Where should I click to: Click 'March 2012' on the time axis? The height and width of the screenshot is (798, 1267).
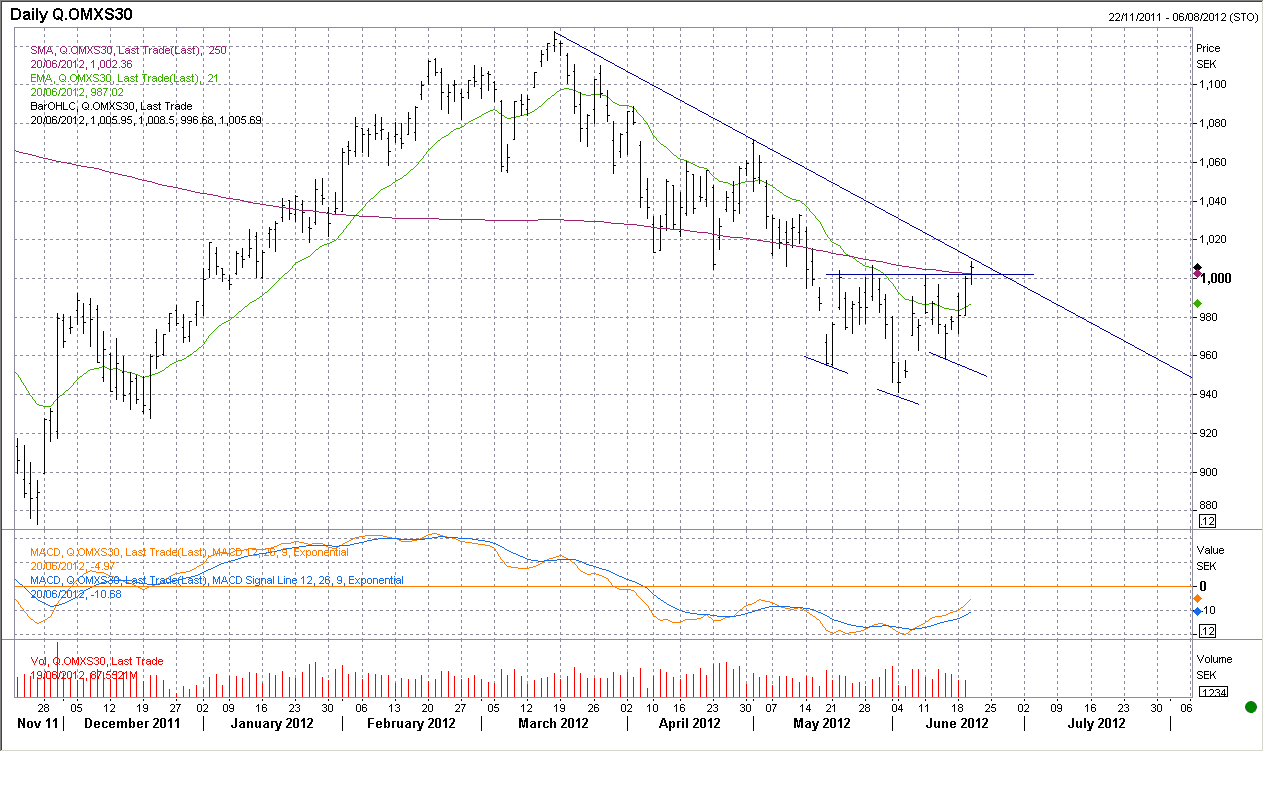click(x=553, y=724)
